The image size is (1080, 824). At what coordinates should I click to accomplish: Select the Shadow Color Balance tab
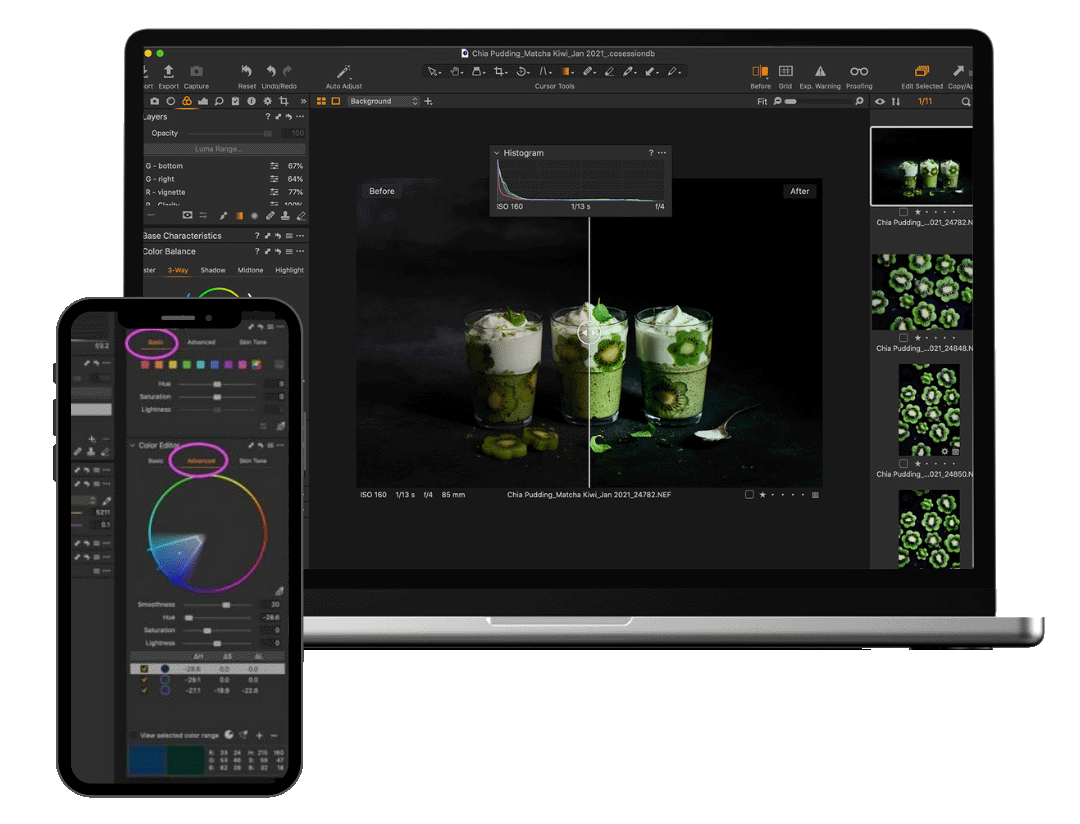point(213,270)
